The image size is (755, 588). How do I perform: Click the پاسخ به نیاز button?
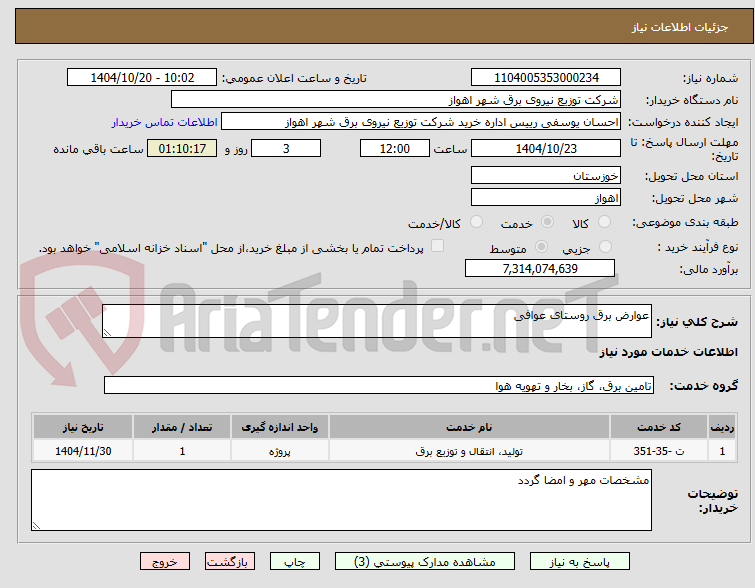tap(580, 562)
